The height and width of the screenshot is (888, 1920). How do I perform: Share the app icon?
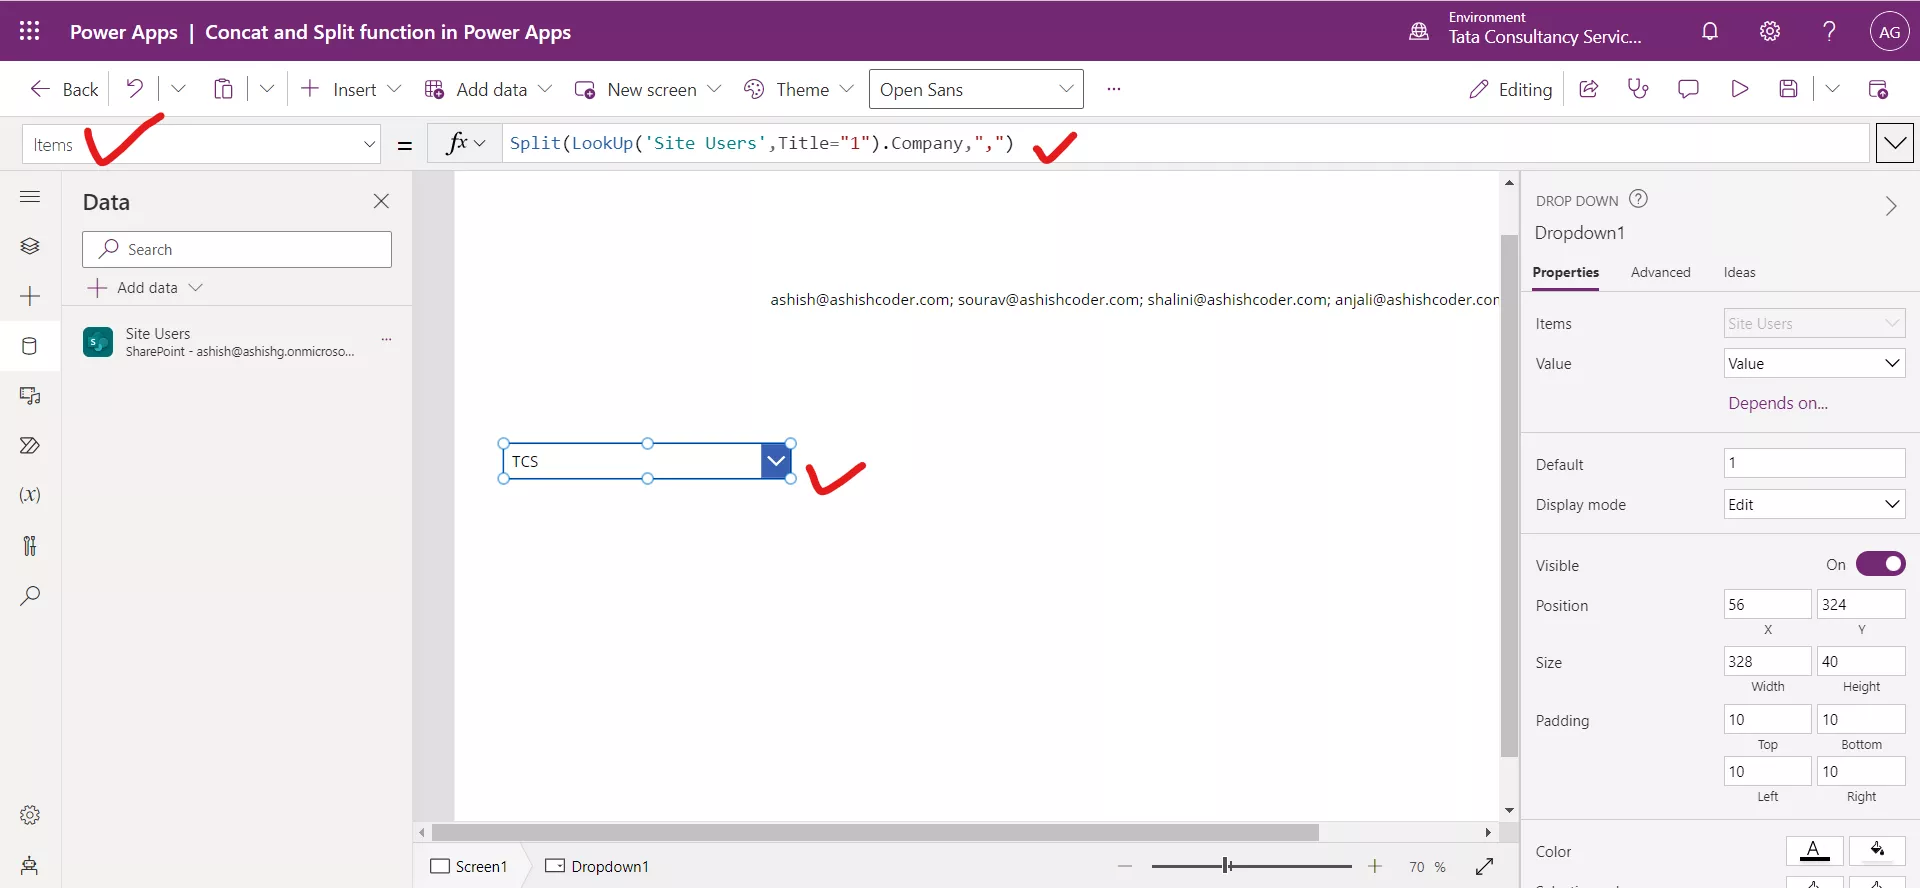pos(1588,89)
